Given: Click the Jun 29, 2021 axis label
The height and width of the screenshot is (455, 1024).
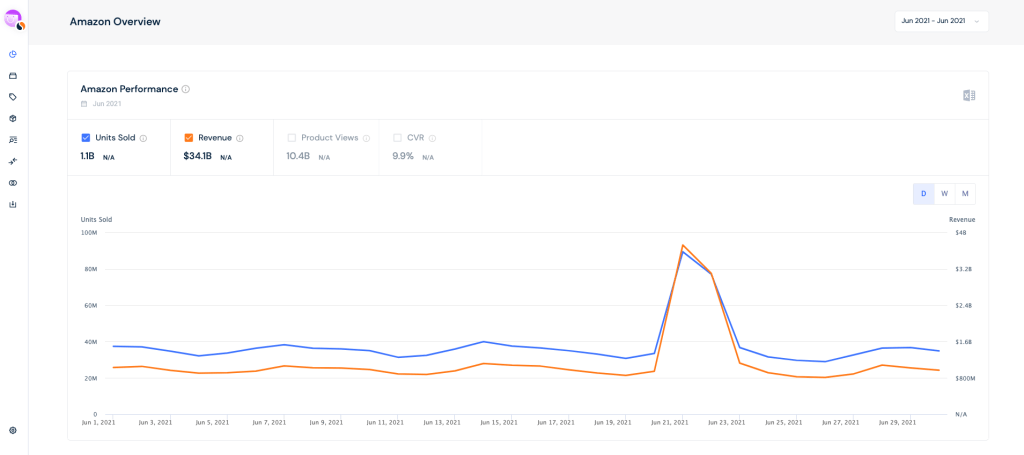Looking at the screenshot, I should (x=895, y=422).
